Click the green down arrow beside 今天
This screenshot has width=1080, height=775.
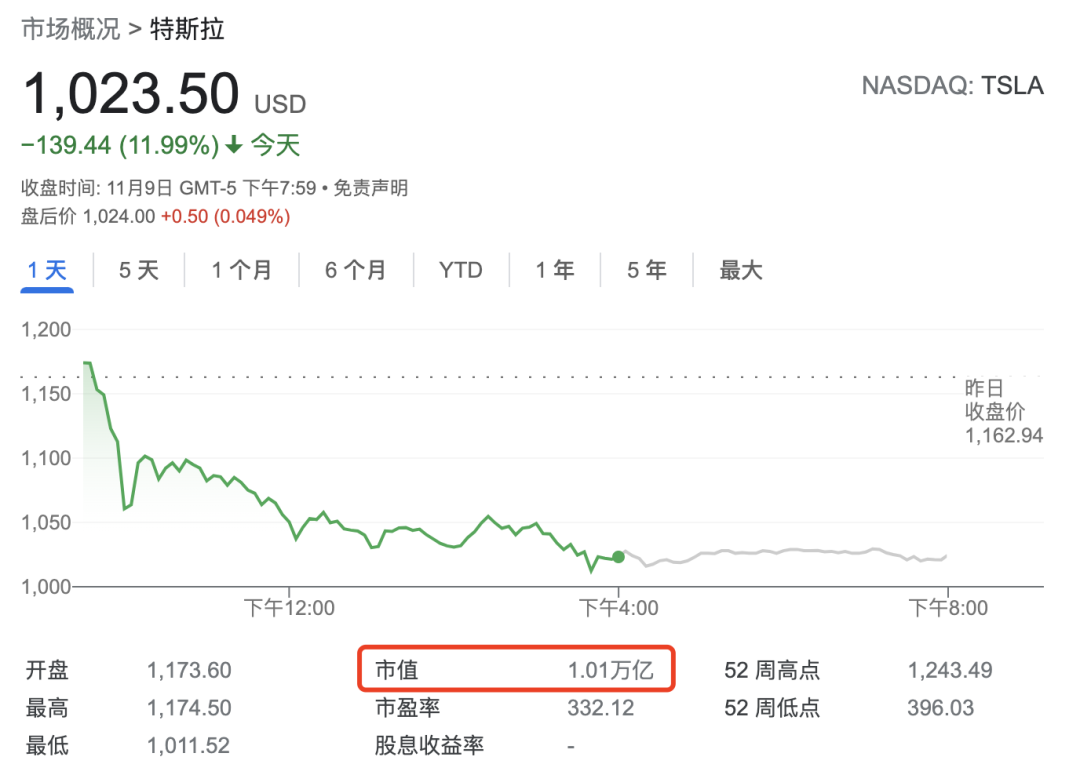coord(234,146)
